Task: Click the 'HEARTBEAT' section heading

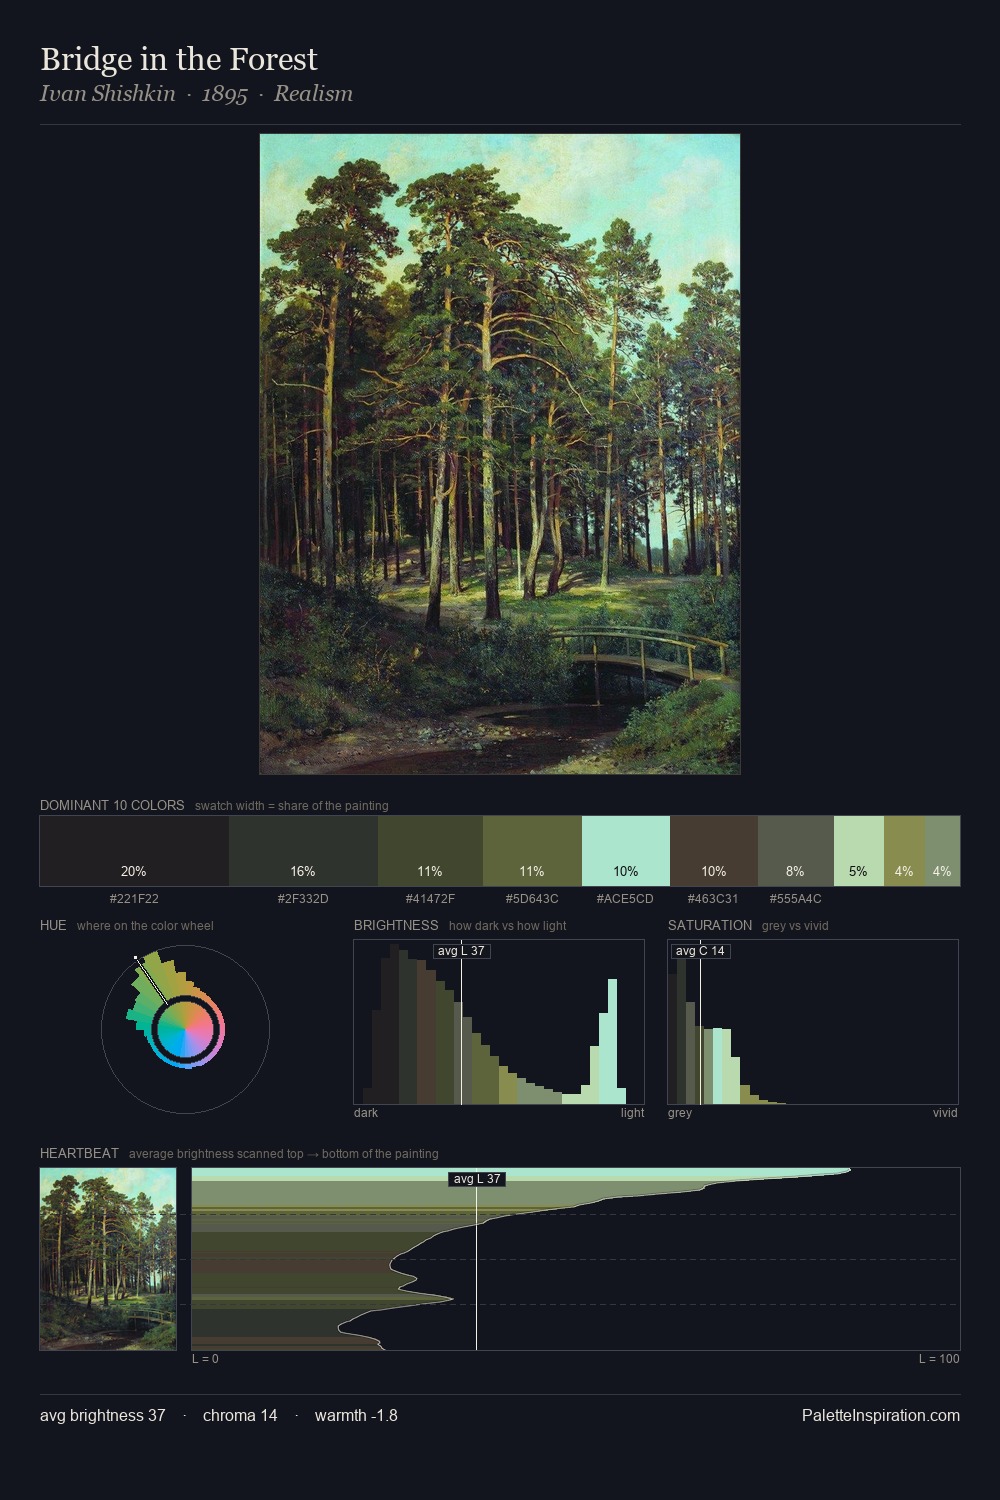Action: (x=79, y=1153)
